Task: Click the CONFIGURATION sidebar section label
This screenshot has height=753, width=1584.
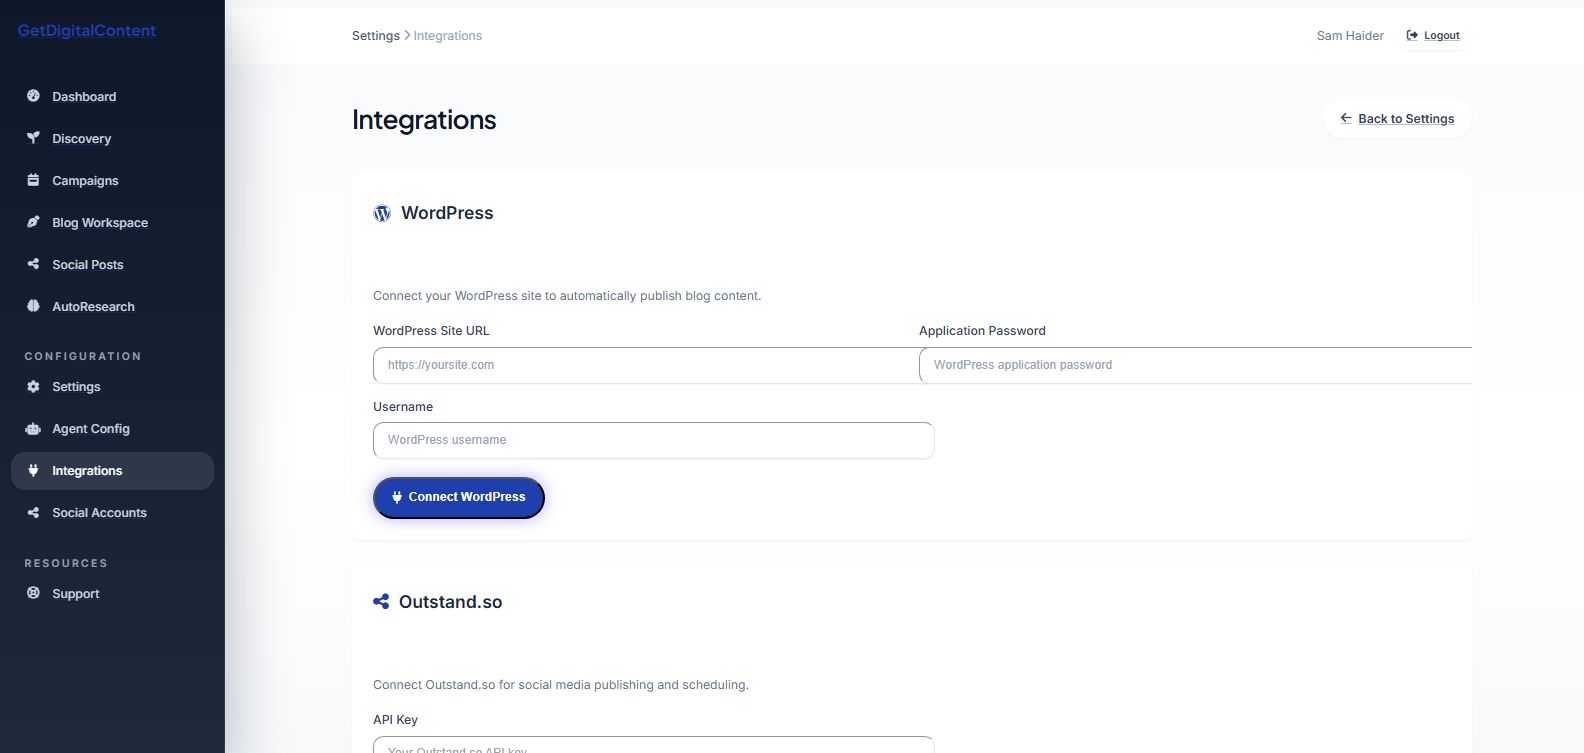Action: click(83, 356)
